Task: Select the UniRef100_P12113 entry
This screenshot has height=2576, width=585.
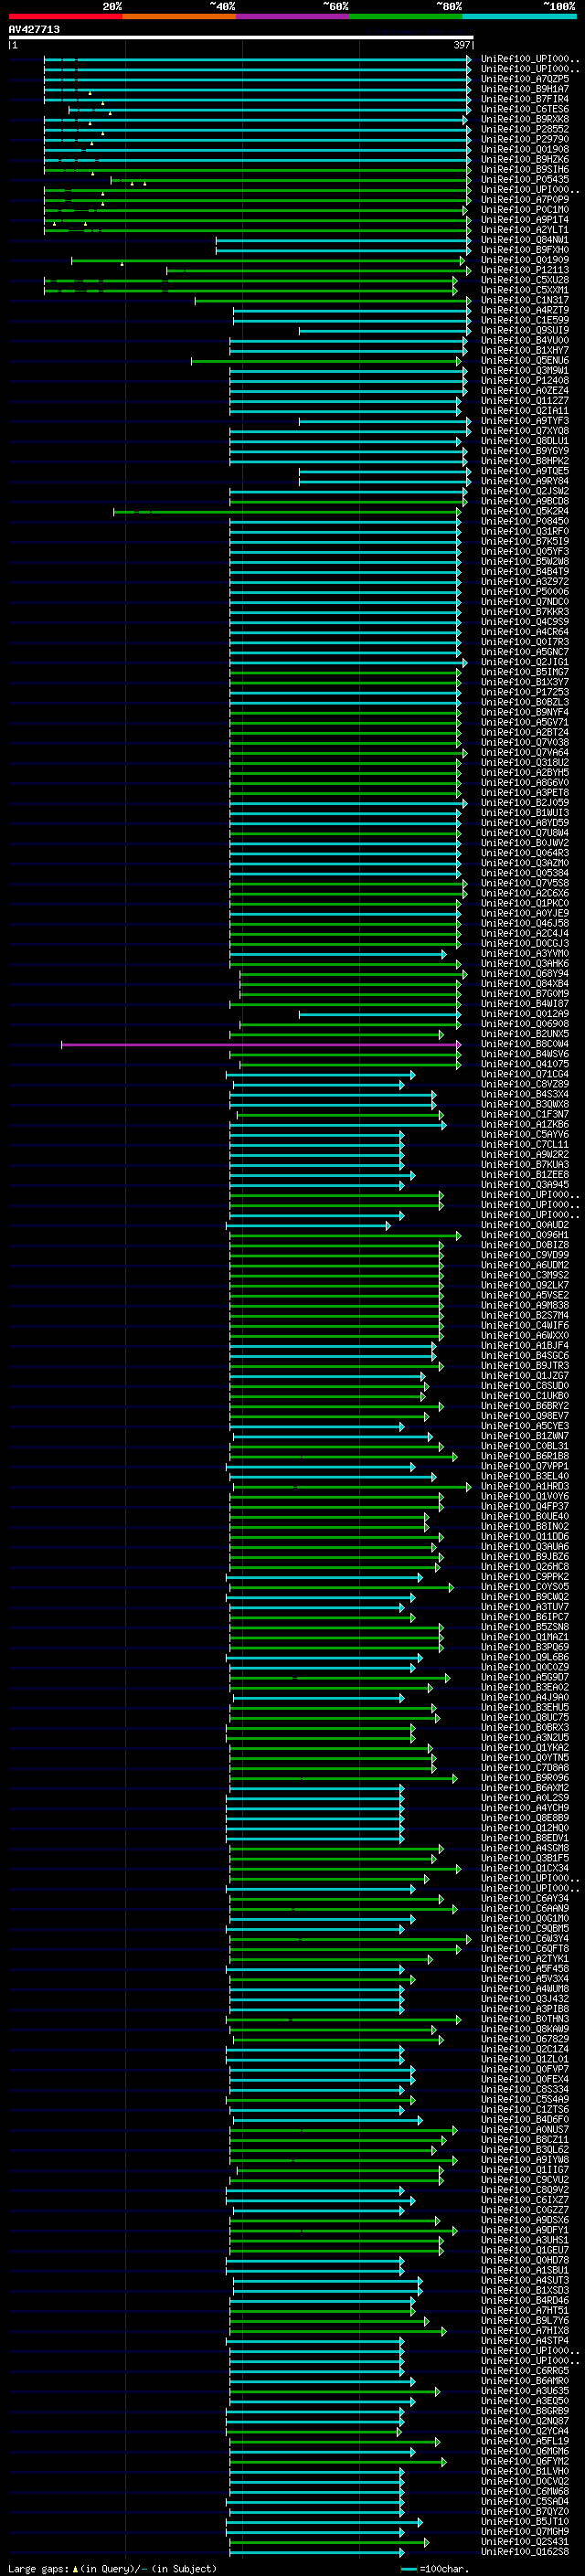Action: pos(525,270)
